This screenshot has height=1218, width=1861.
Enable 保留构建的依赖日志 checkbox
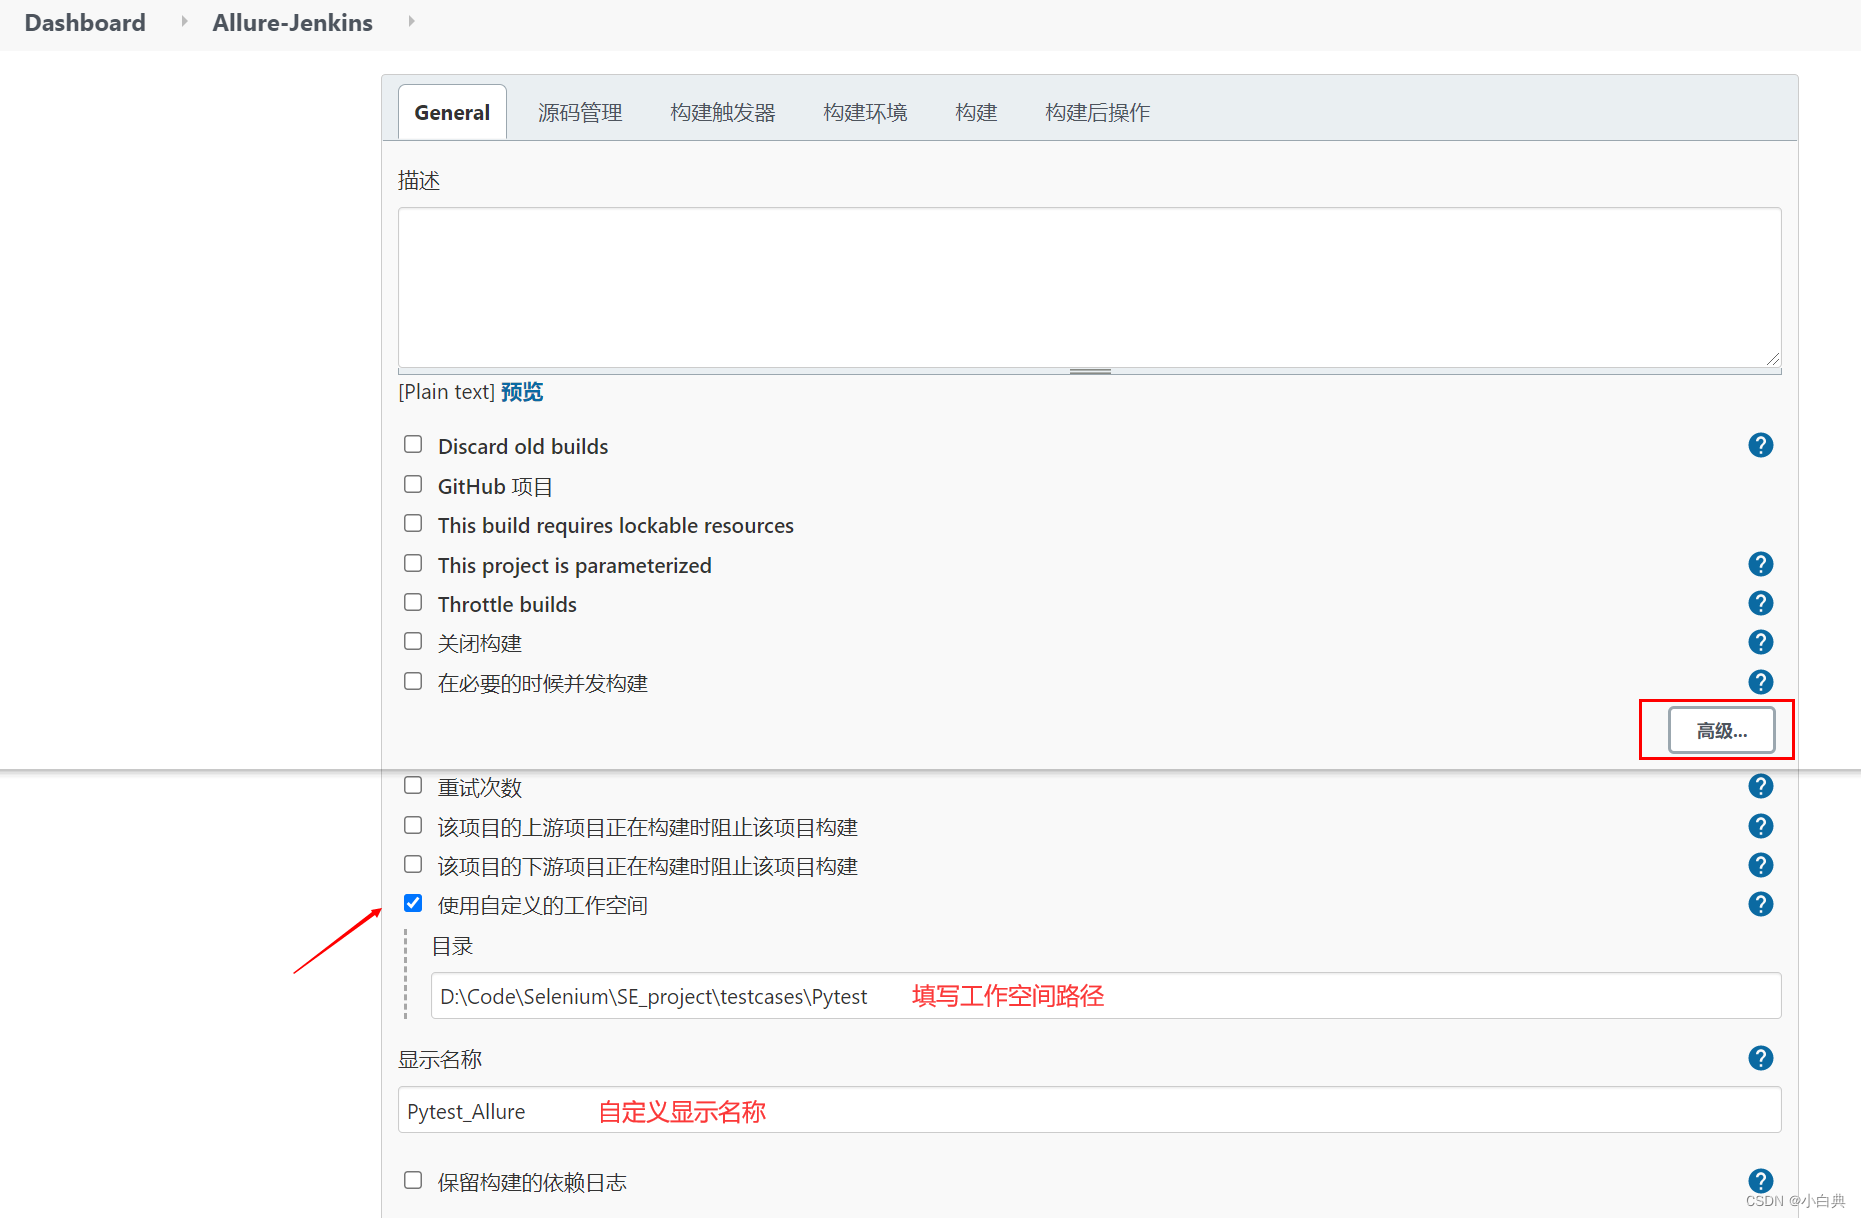tap(413, 1180)
